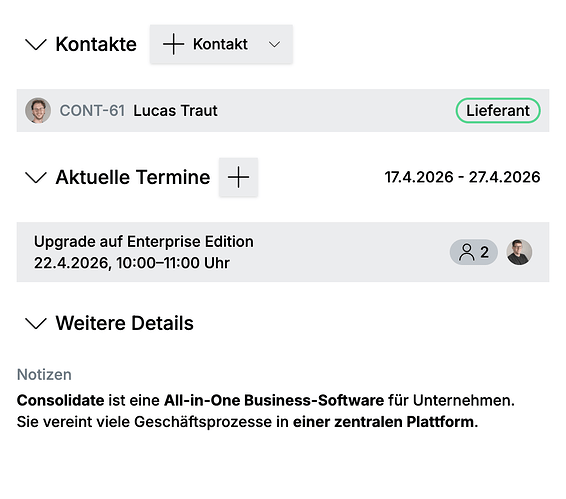Add a new appointment with plus icon
Viewport: 566px width, 499px height.
point(238,177)
